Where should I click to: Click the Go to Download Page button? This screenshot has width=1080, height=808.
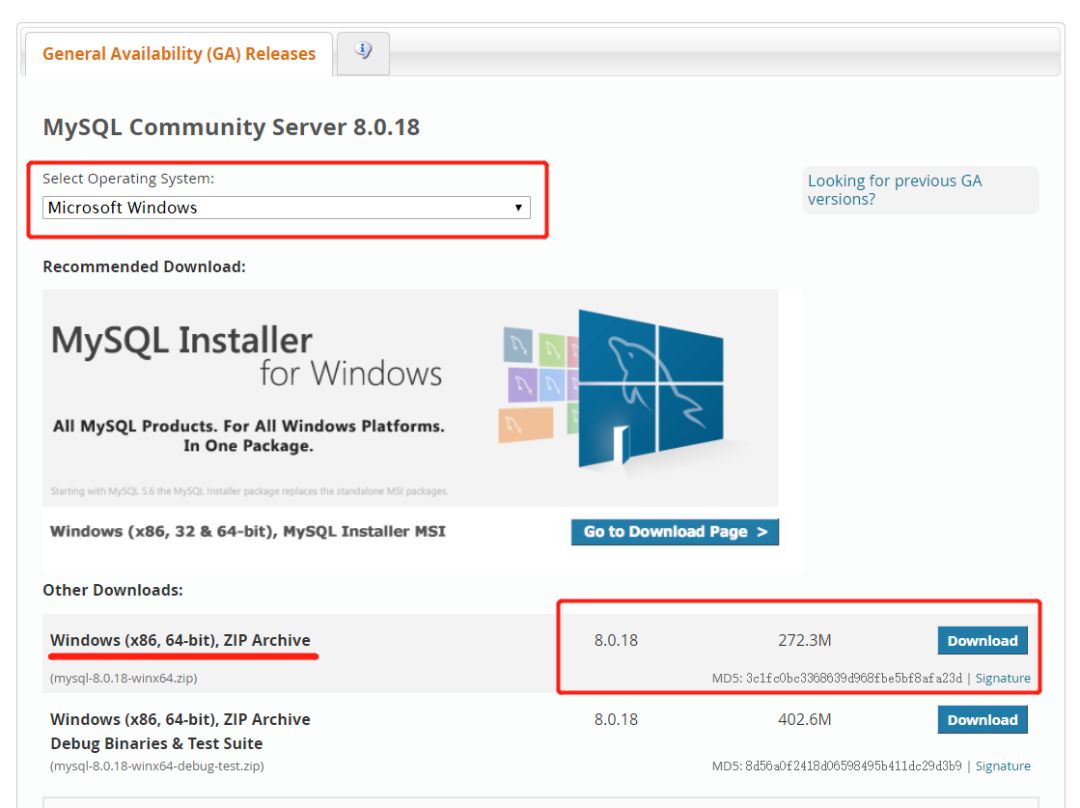674,532
